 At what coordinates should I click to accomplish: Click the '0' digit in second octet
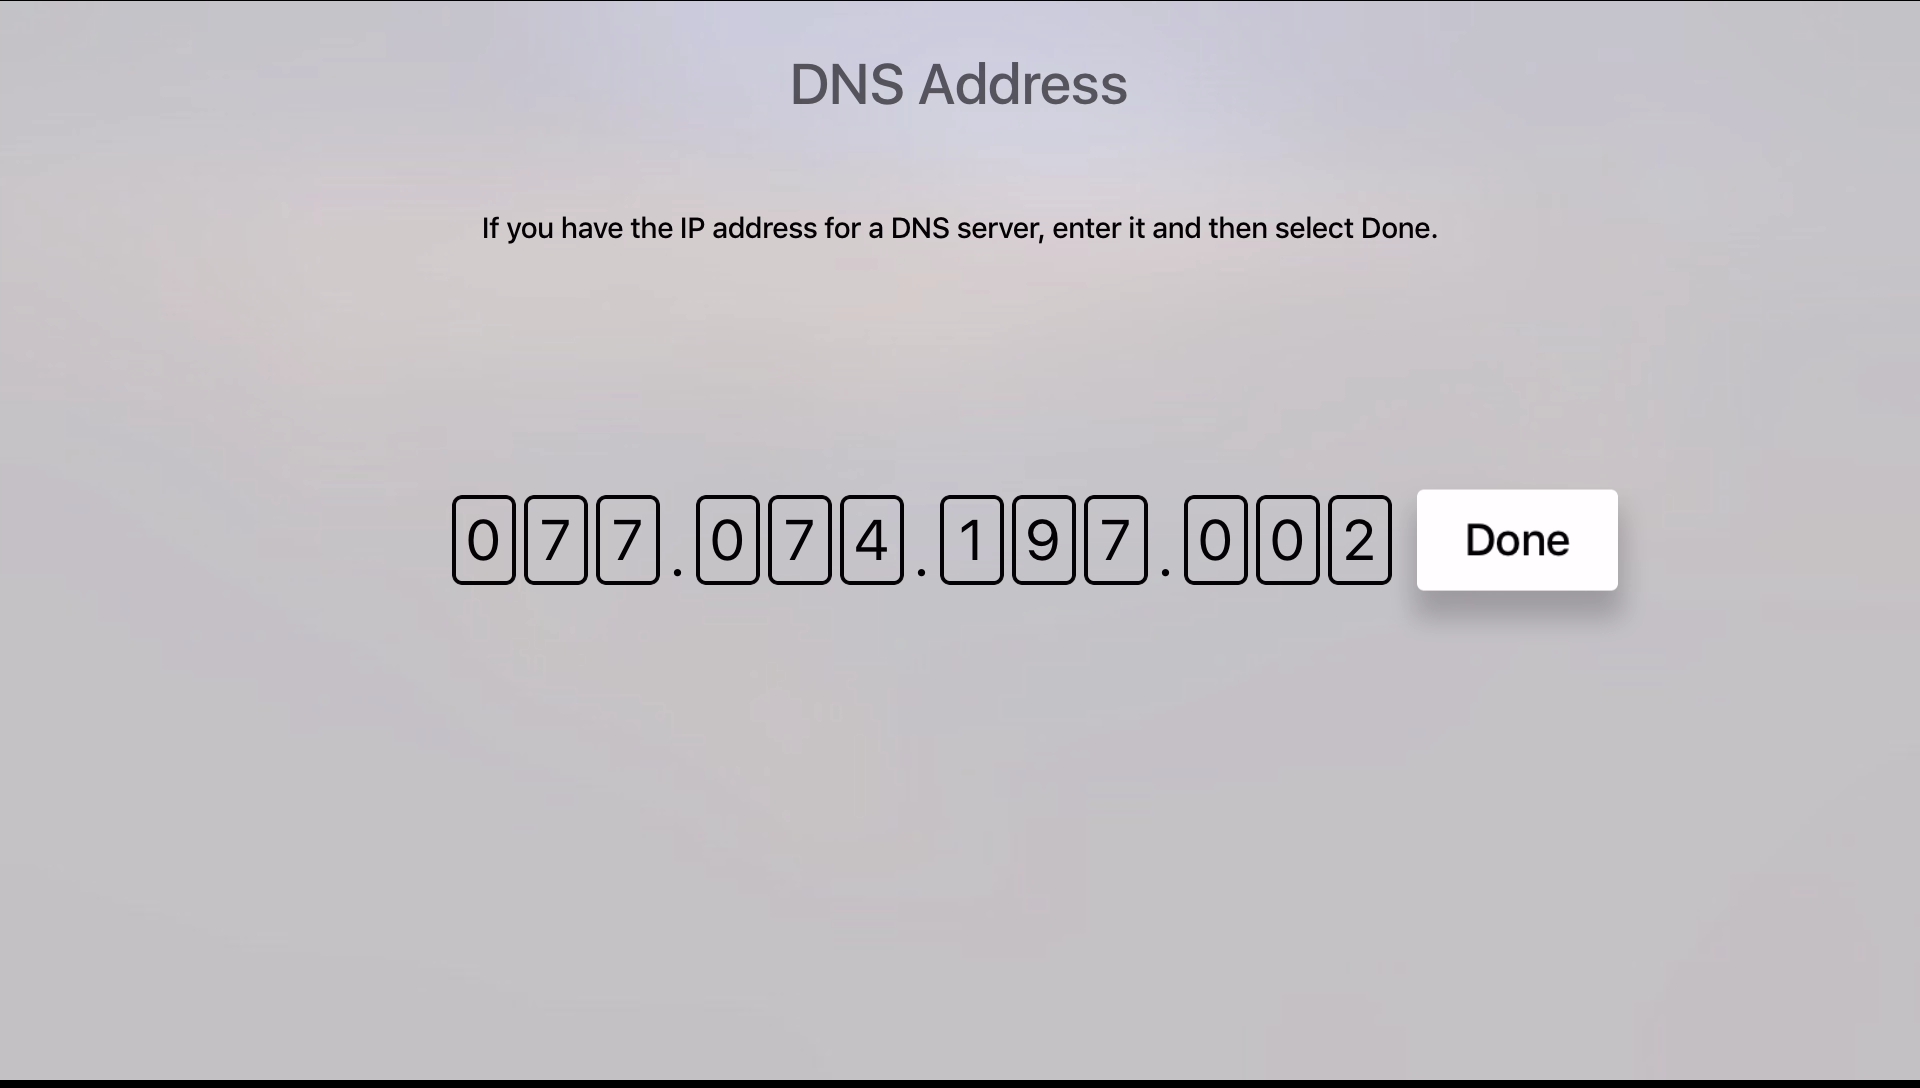(x=725, y=539)
